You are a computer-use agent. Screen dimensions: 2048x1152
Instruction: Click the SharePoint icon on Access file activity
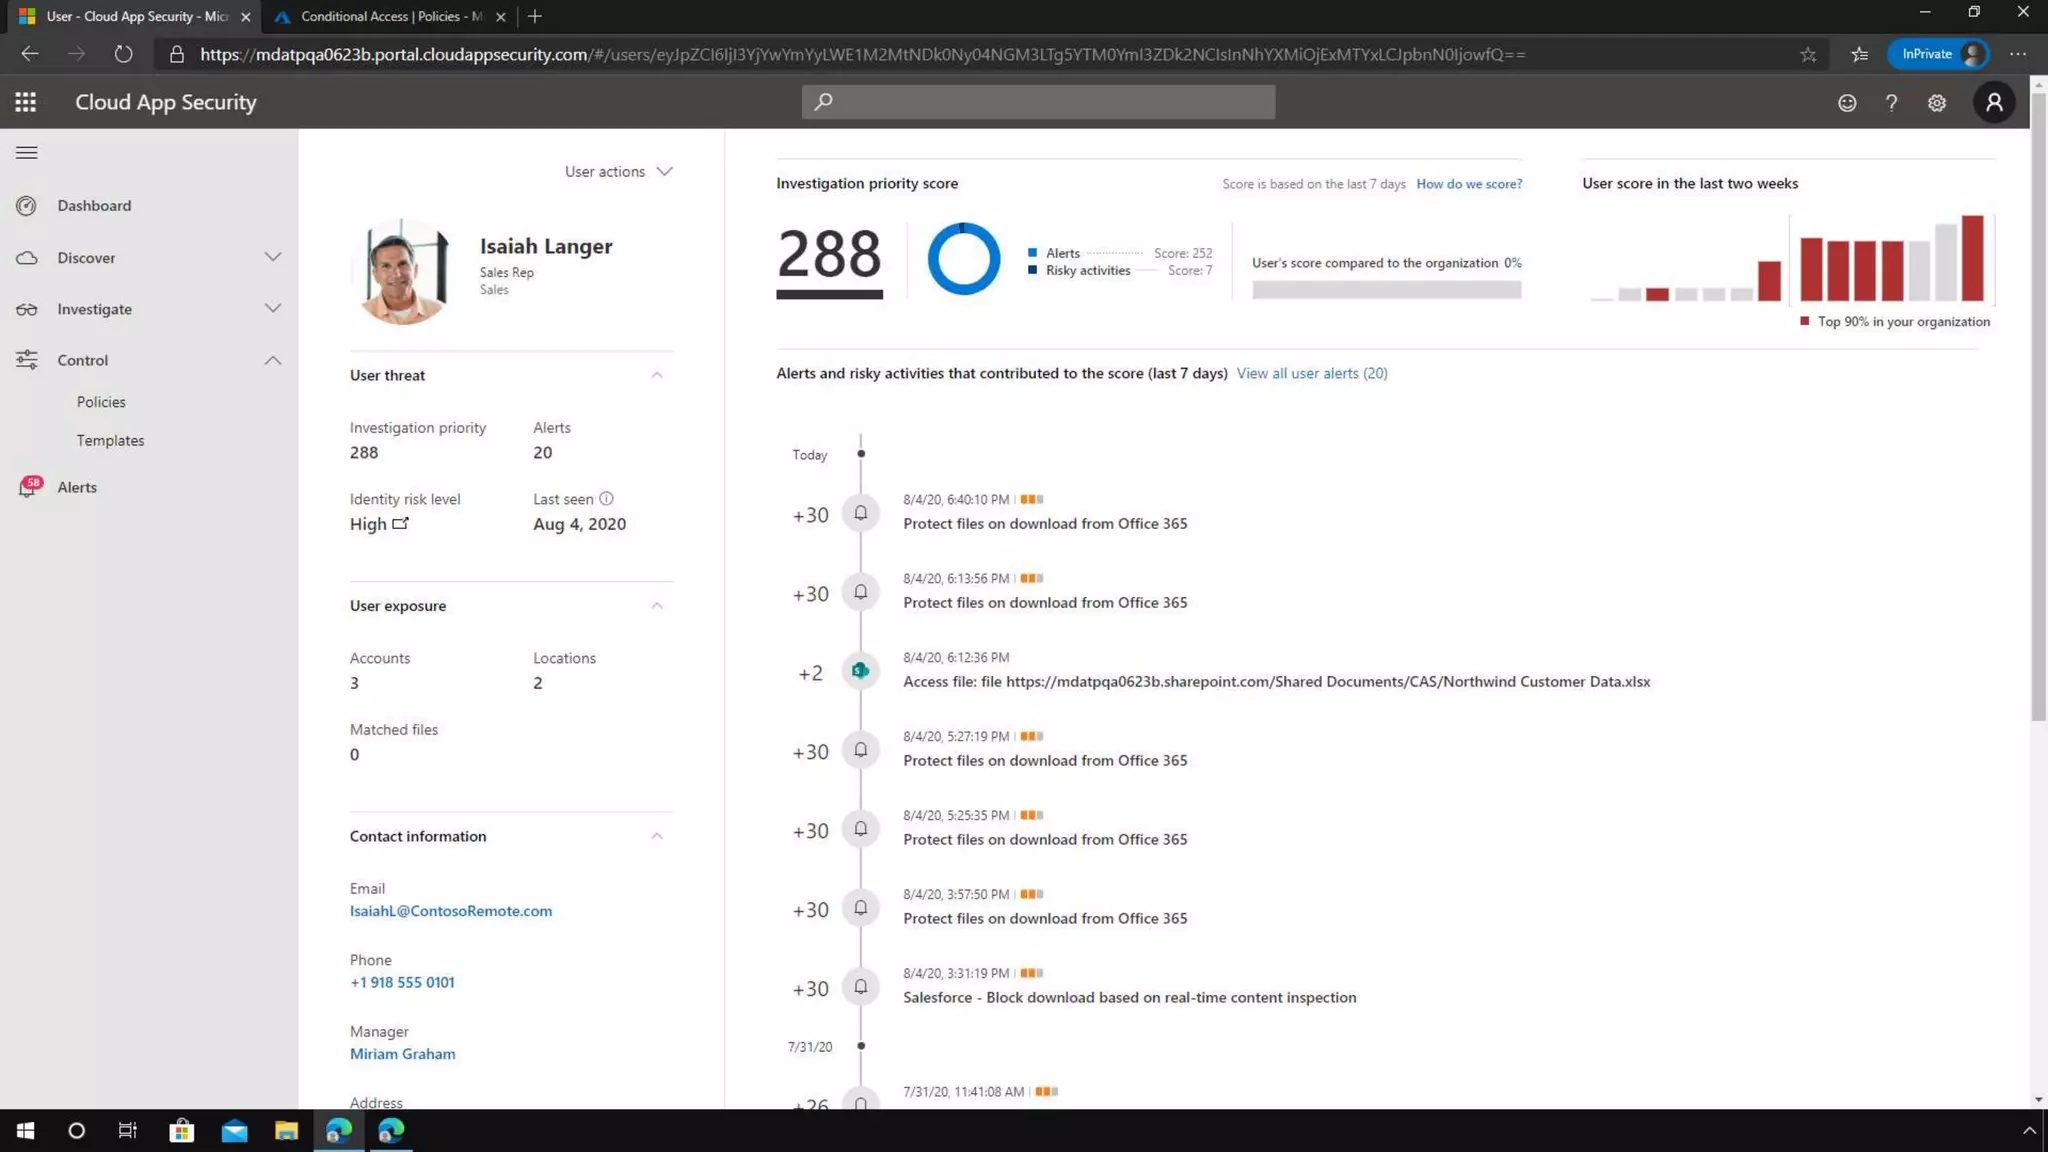(860, 671)
